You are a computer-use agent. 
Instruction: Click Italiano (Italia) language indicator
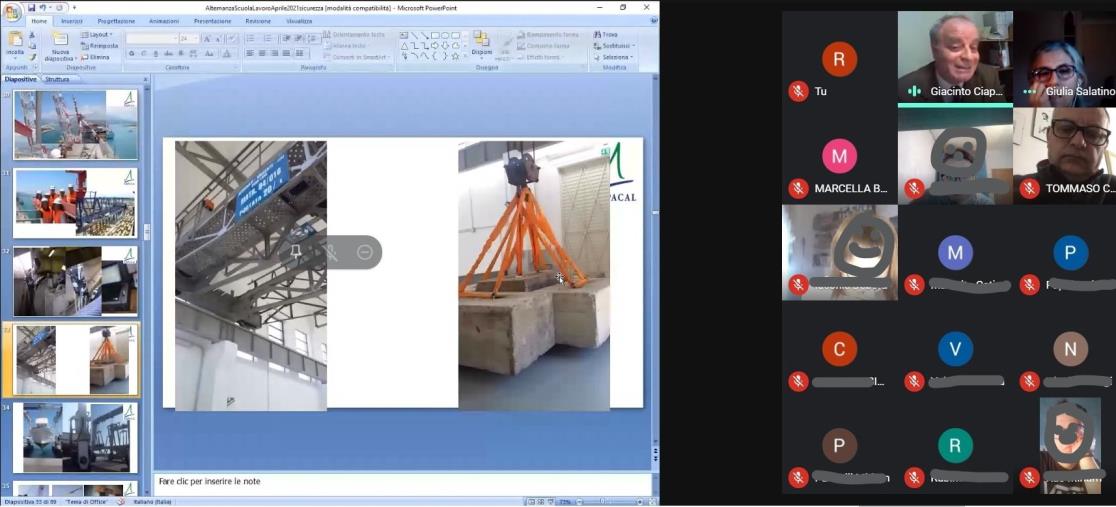(154, 501)
